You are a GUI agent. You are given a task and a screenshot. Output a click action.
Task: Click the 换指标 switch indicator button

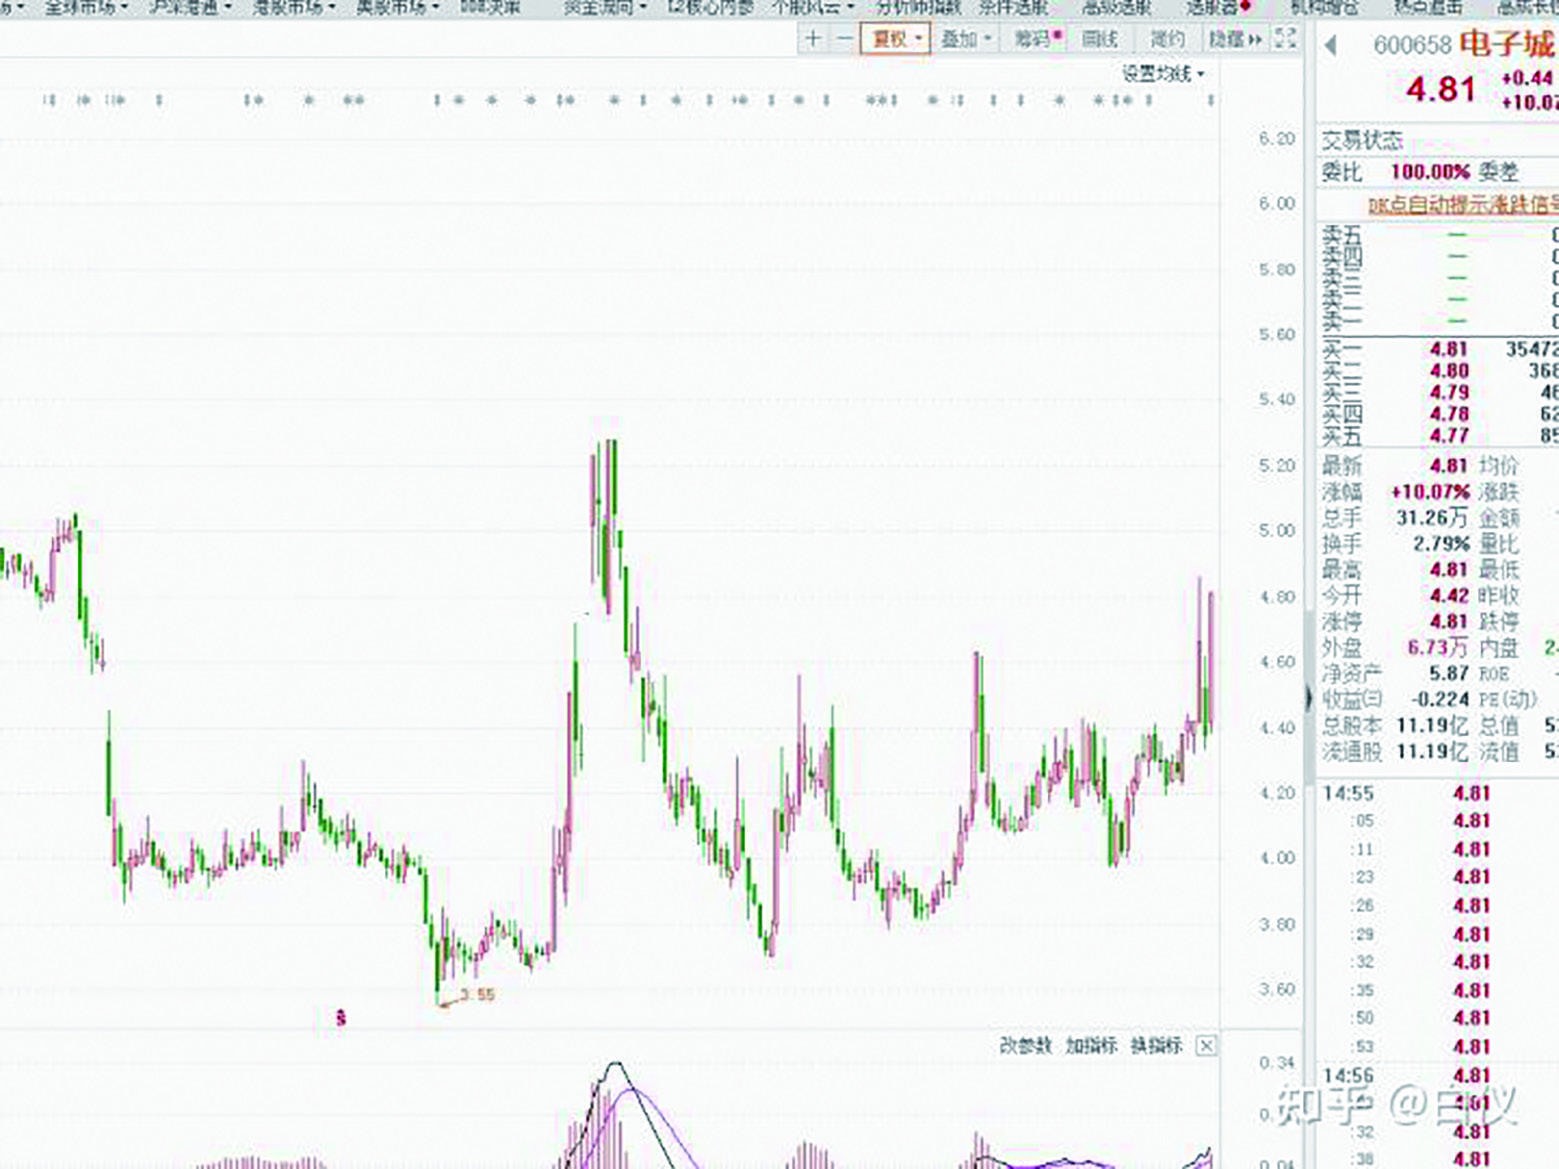(1157, 1046)
